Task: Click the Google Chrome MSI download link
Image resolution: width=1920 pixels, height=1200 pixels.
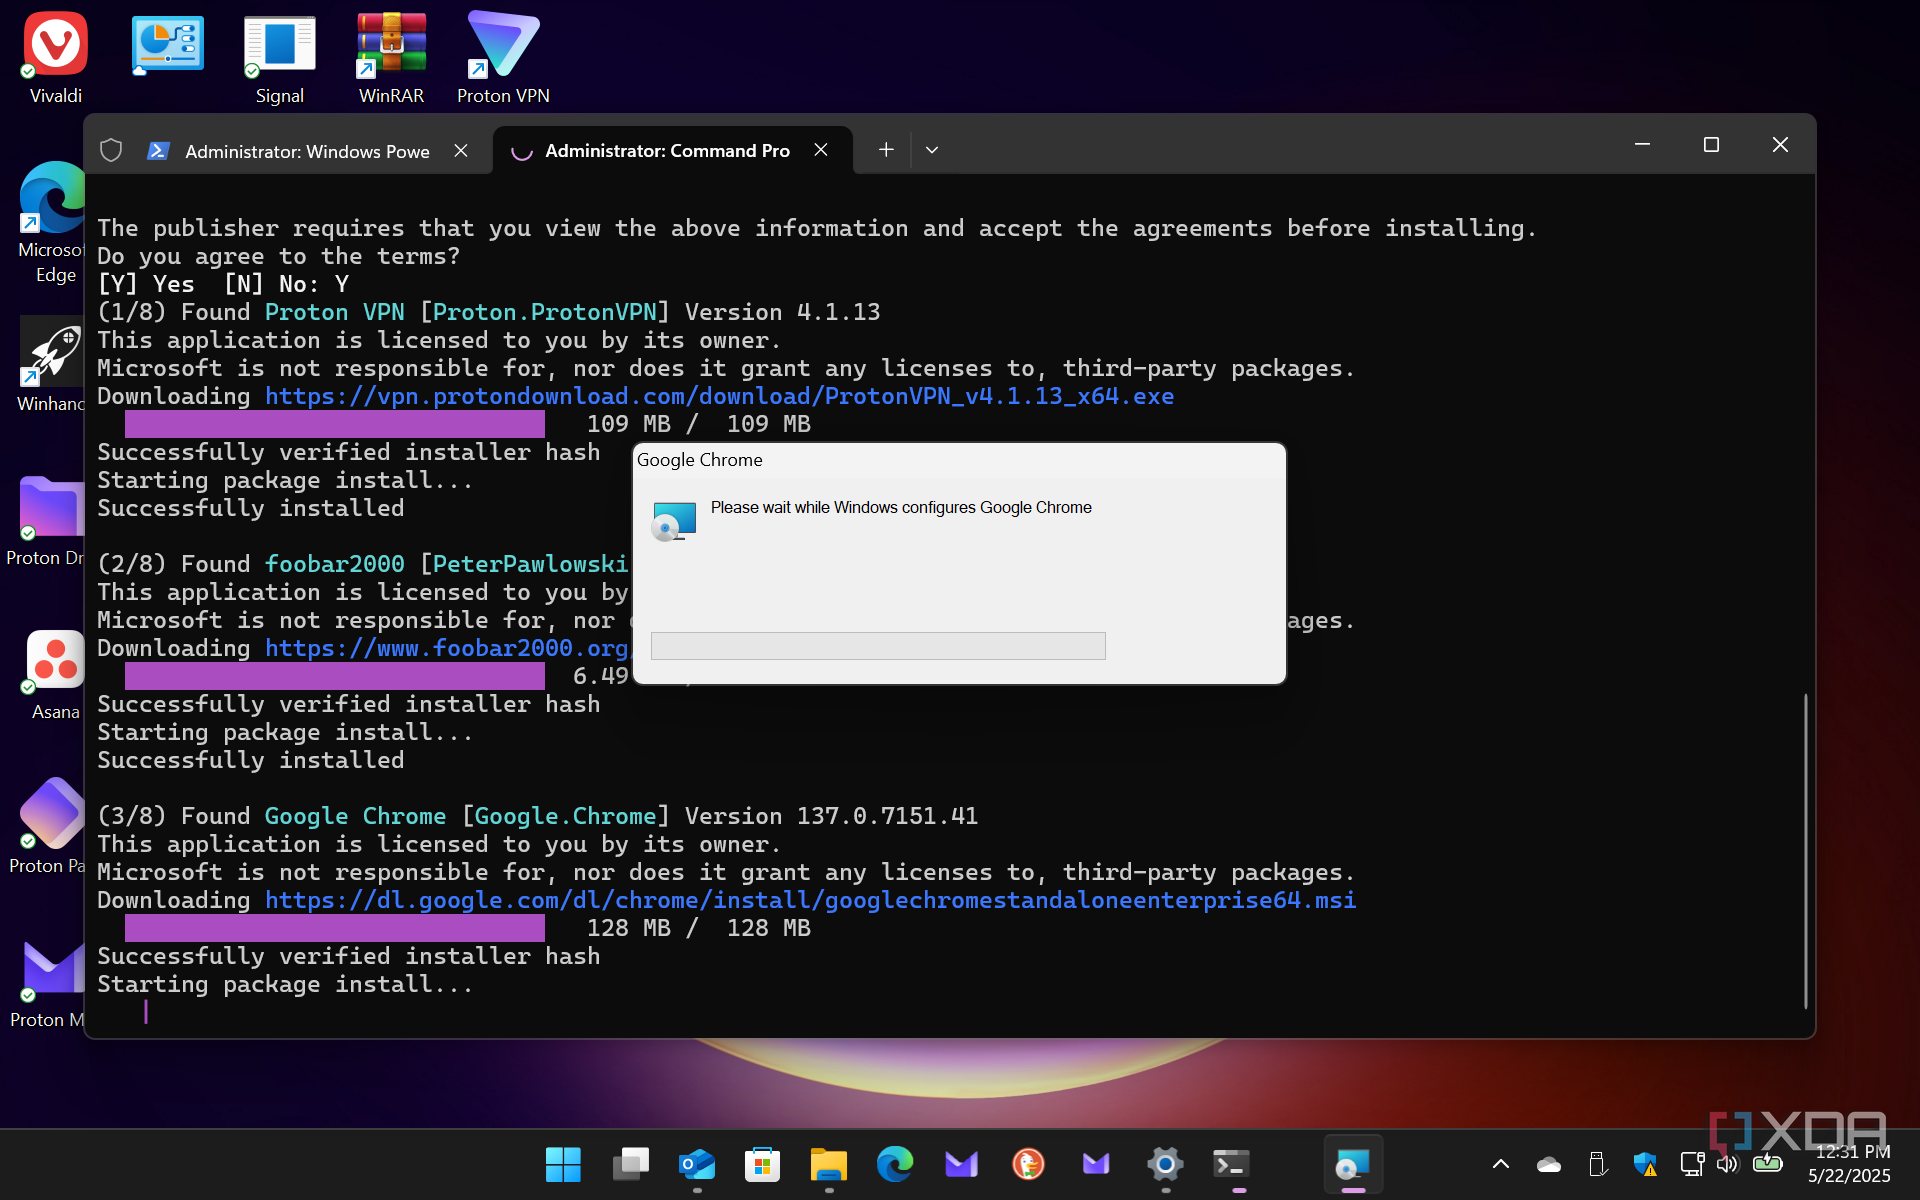Action: 810,900
